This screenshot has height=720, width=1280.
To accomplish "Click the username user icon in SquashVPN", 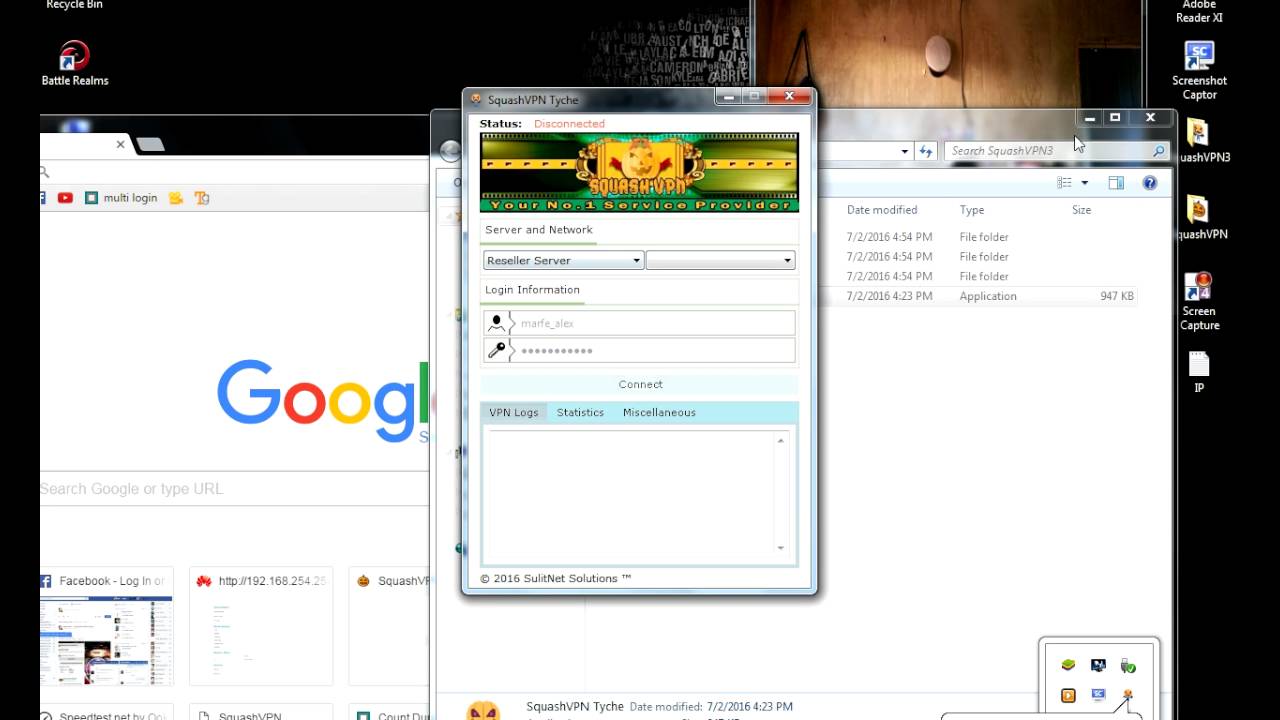I will [496, 323].
